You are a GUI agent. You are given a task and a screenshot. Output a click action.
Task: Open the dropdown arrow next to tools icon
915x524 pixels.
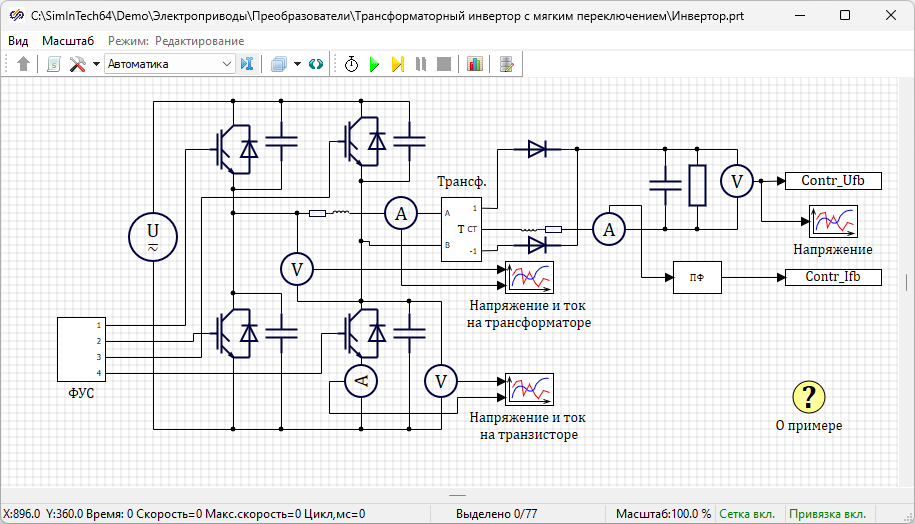[96, 64]
